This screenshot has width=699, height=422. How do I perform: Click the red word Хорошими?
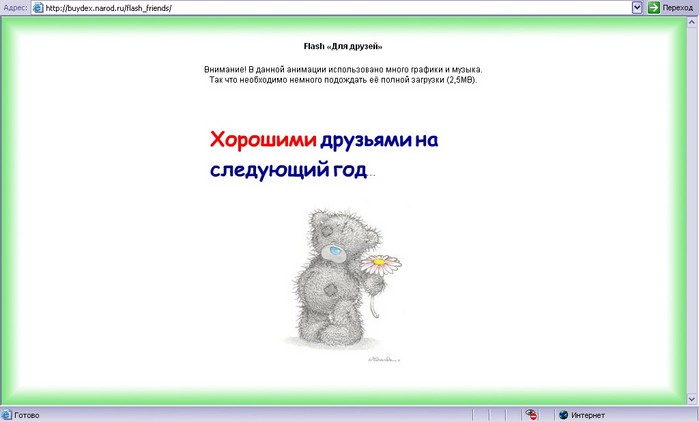[263, 139]
